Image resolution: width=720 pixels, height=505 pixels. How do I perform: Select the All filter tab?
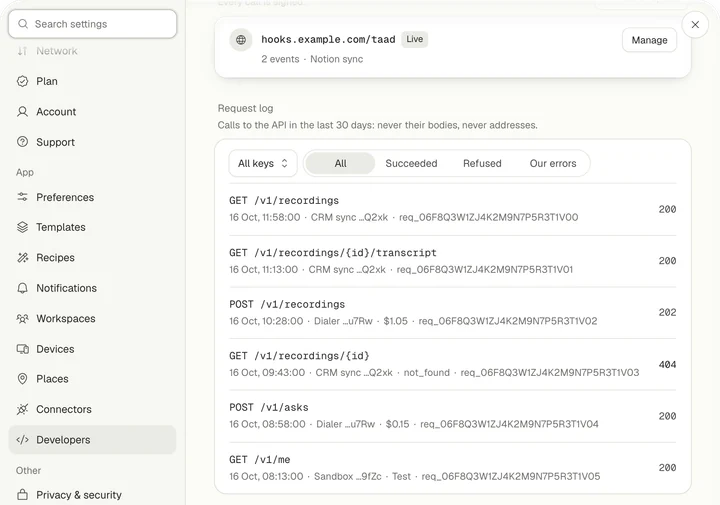click(340, 163)
